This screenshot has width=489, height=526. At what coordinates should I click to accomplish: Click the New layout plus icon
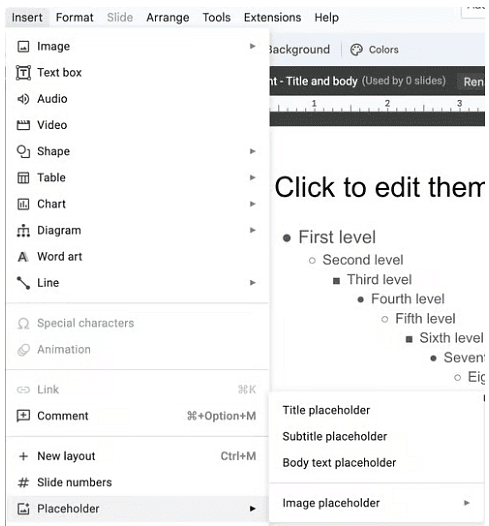[23, 456]
